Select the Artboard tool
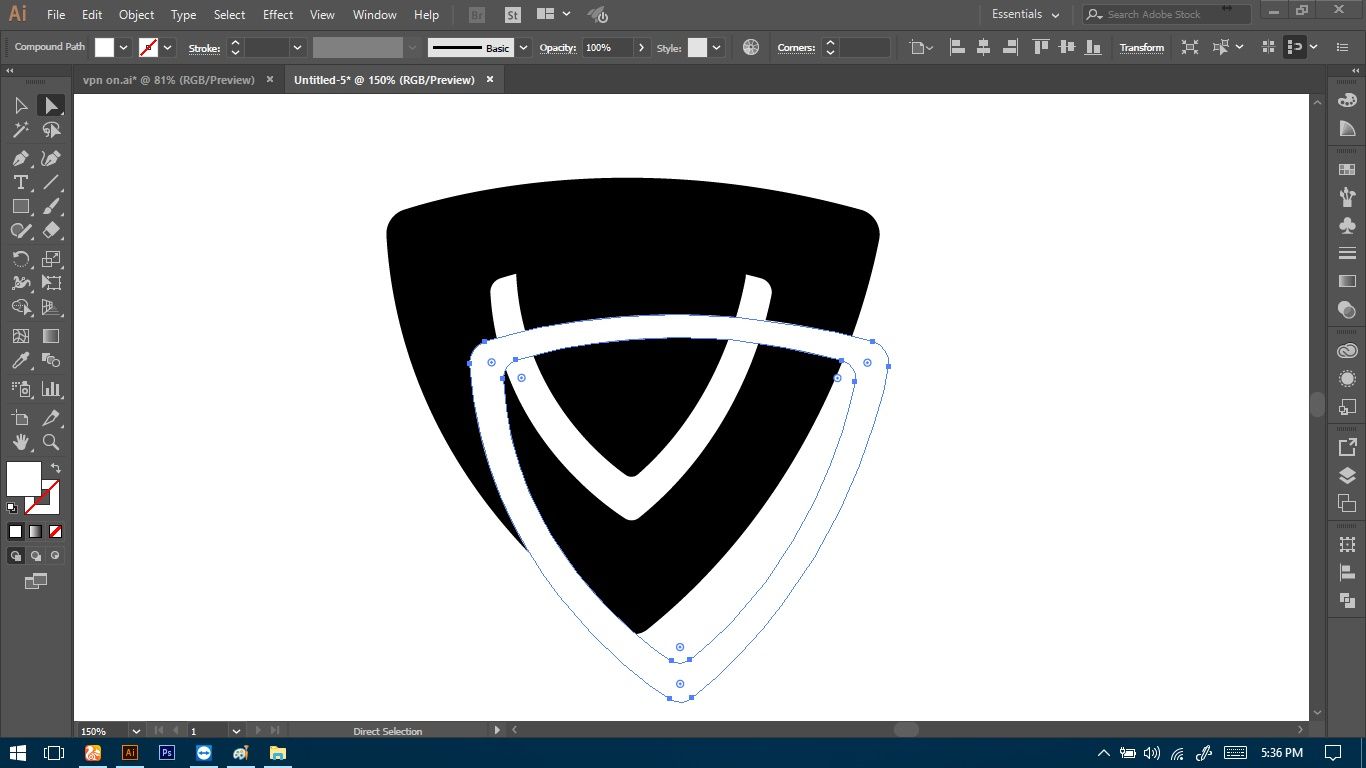 click(x=20, y=417)
